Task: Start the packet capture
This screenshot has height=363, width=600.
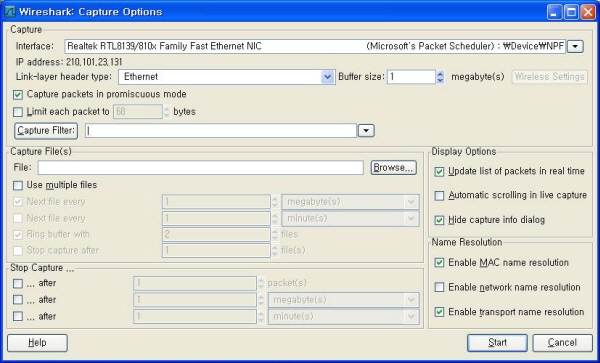Action: click(x=497, y=343)
